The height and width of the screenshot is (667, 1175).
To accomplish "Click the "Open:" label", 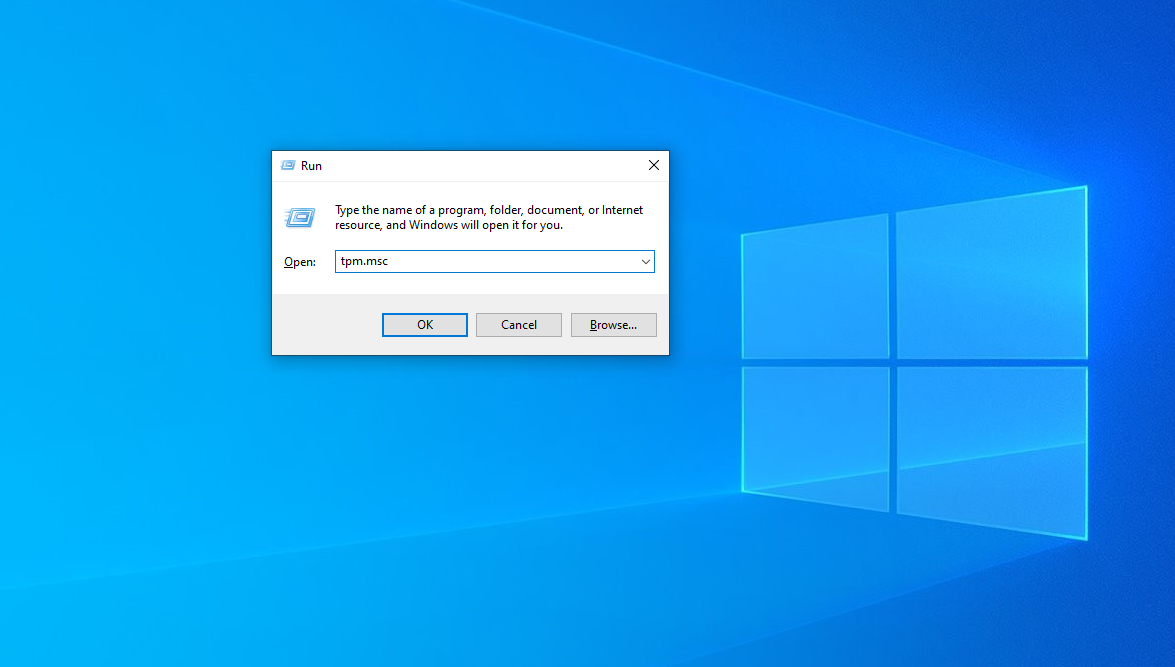I will [x=299, y=262].
